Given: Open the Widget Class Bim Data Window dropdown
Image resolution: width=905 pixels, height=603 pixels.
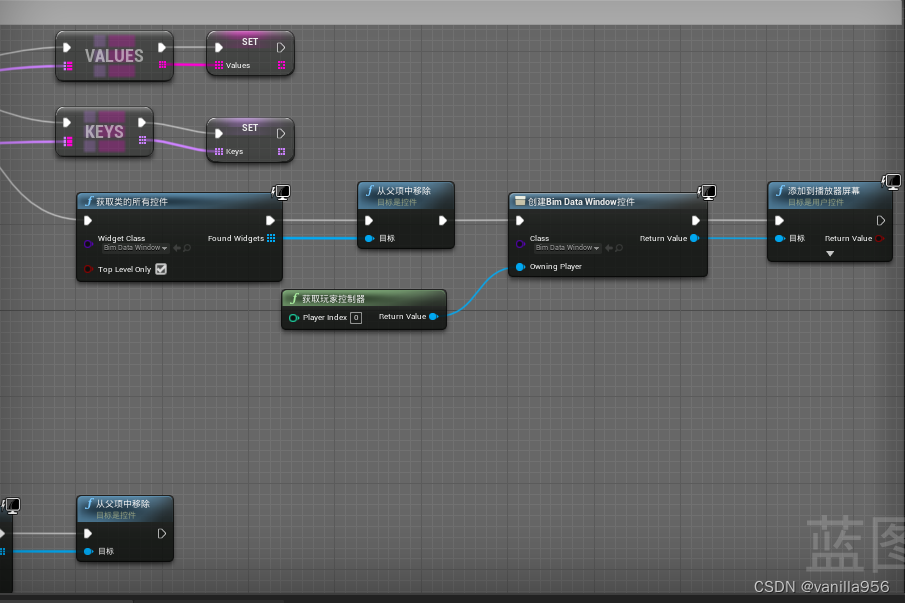Looking at the screenshot, I should [x=134, y=248].
